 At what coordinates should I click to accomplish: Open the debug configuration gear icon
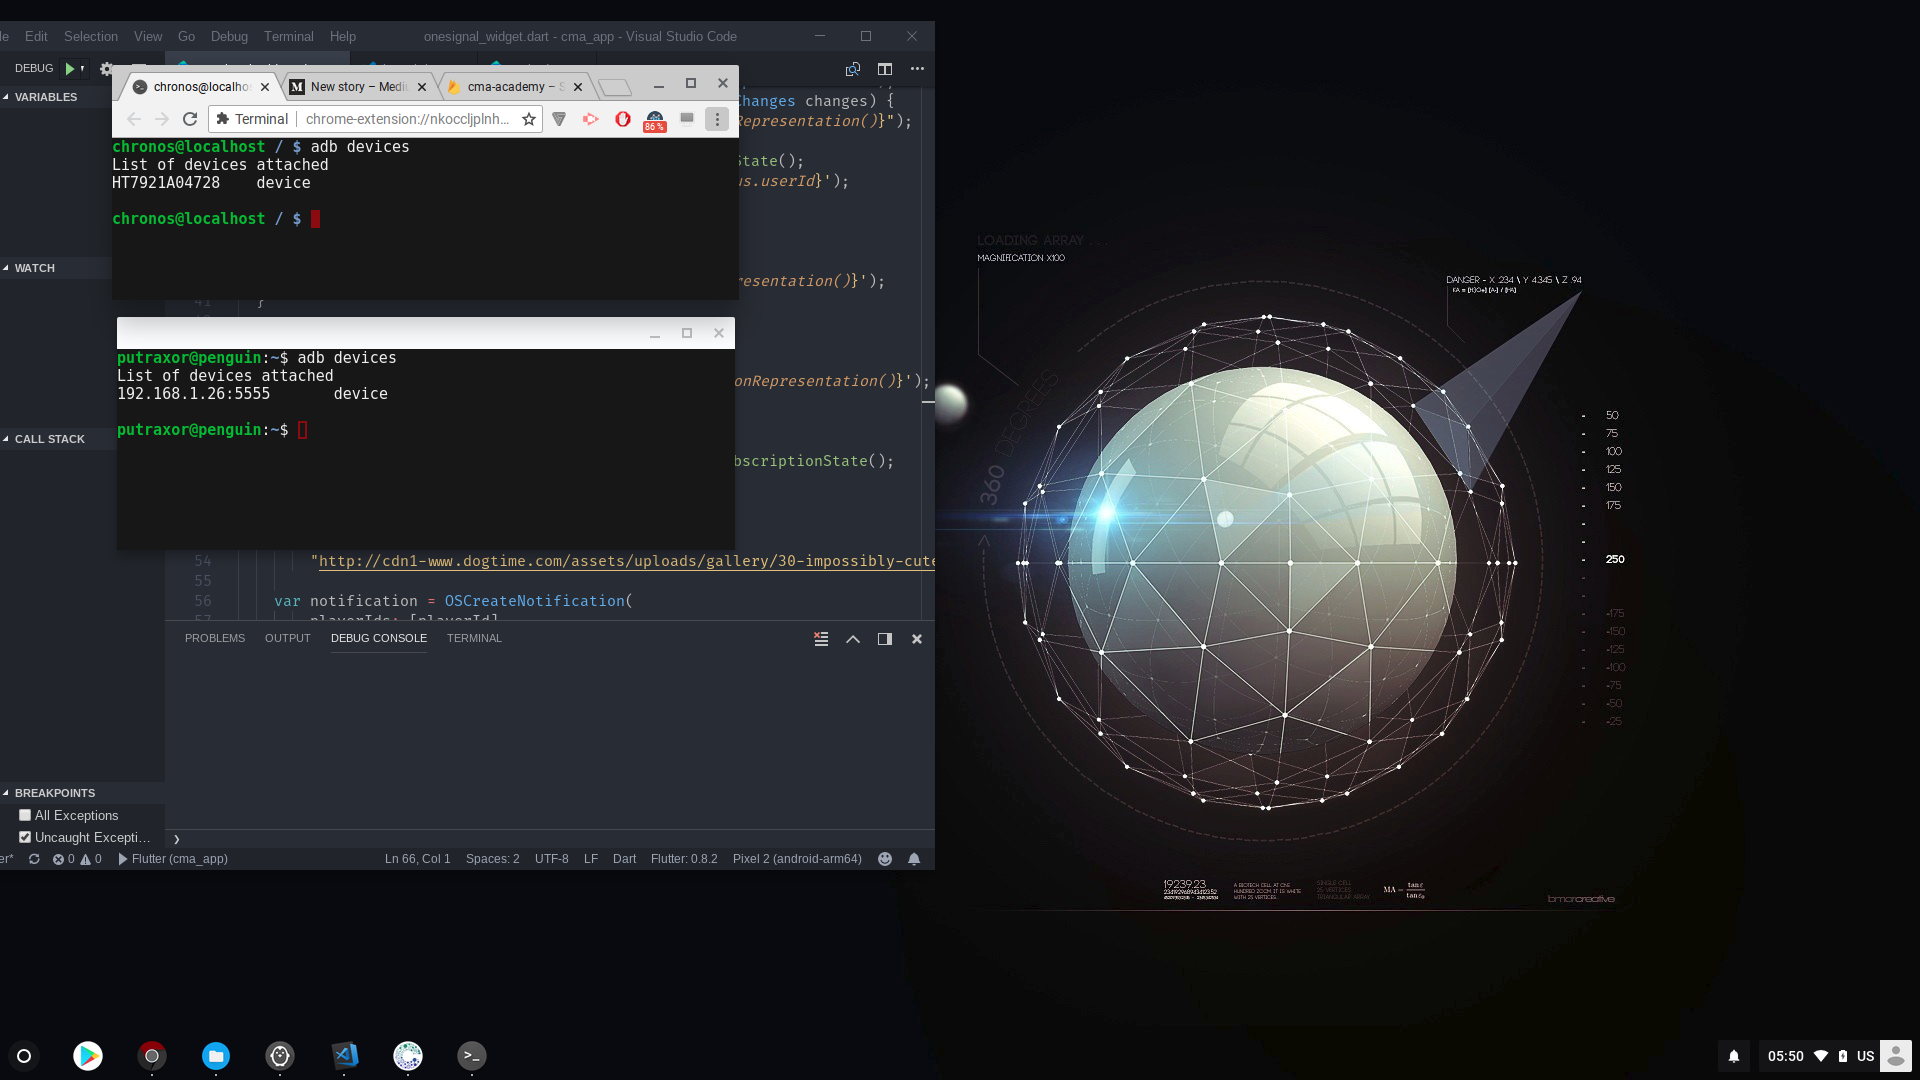point(106,69)
